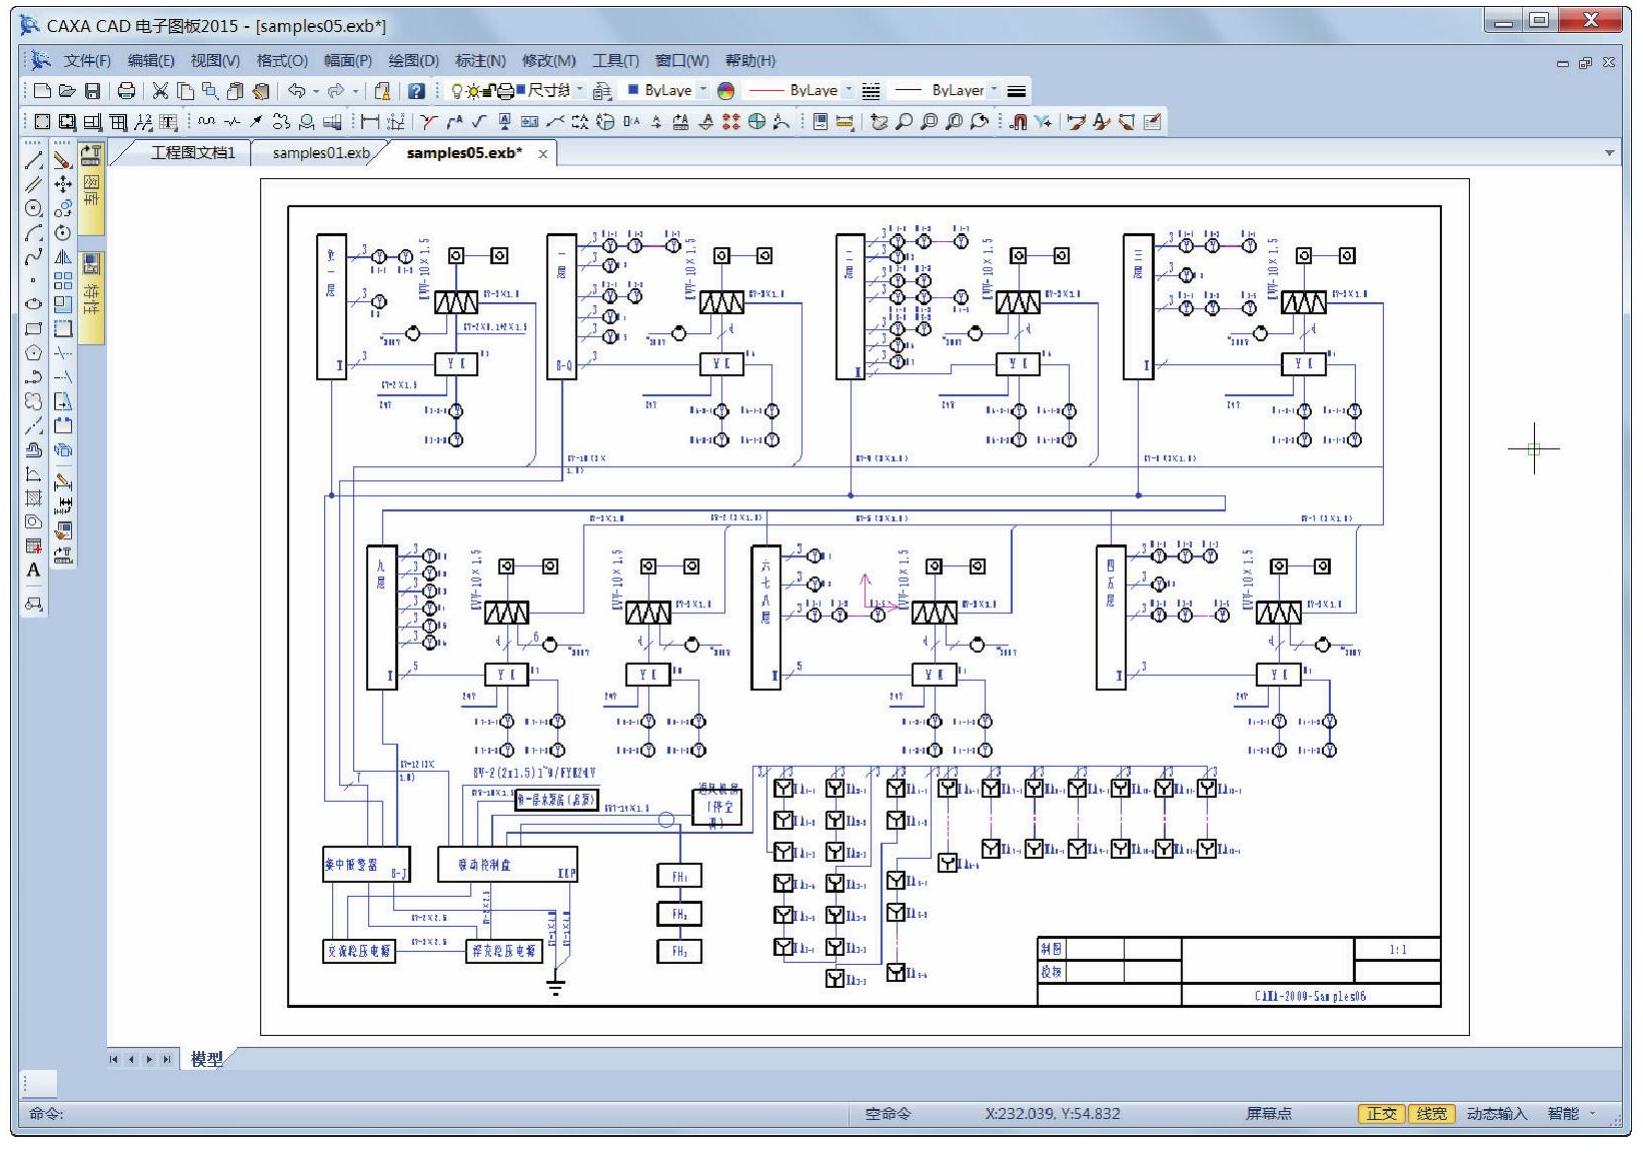Open the 特性 properties side panel
The height and width of the screenshot is (1154, 1643).
[x=91, y=299]
